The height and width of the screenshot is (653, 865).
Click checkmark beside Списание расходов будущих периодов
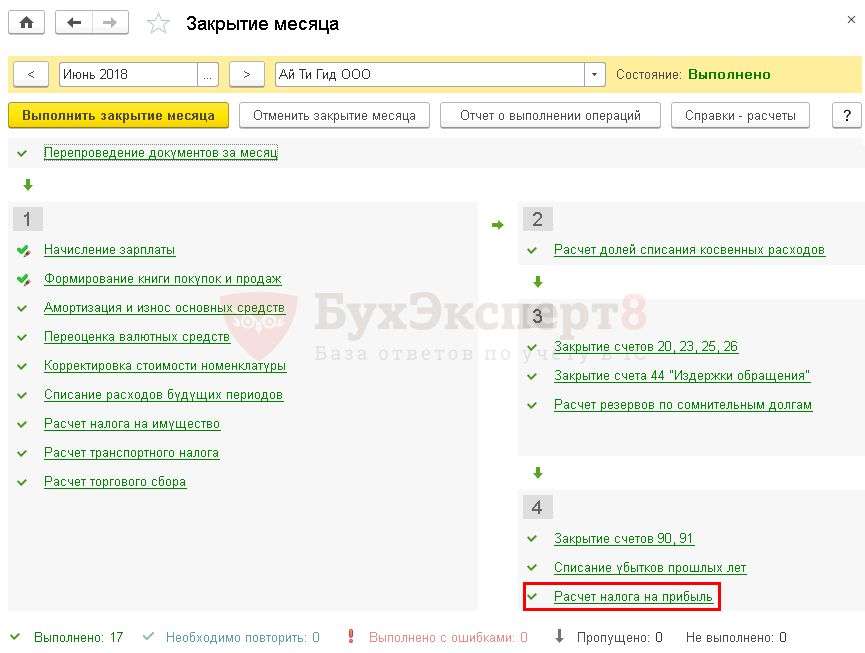click(22, 395)
